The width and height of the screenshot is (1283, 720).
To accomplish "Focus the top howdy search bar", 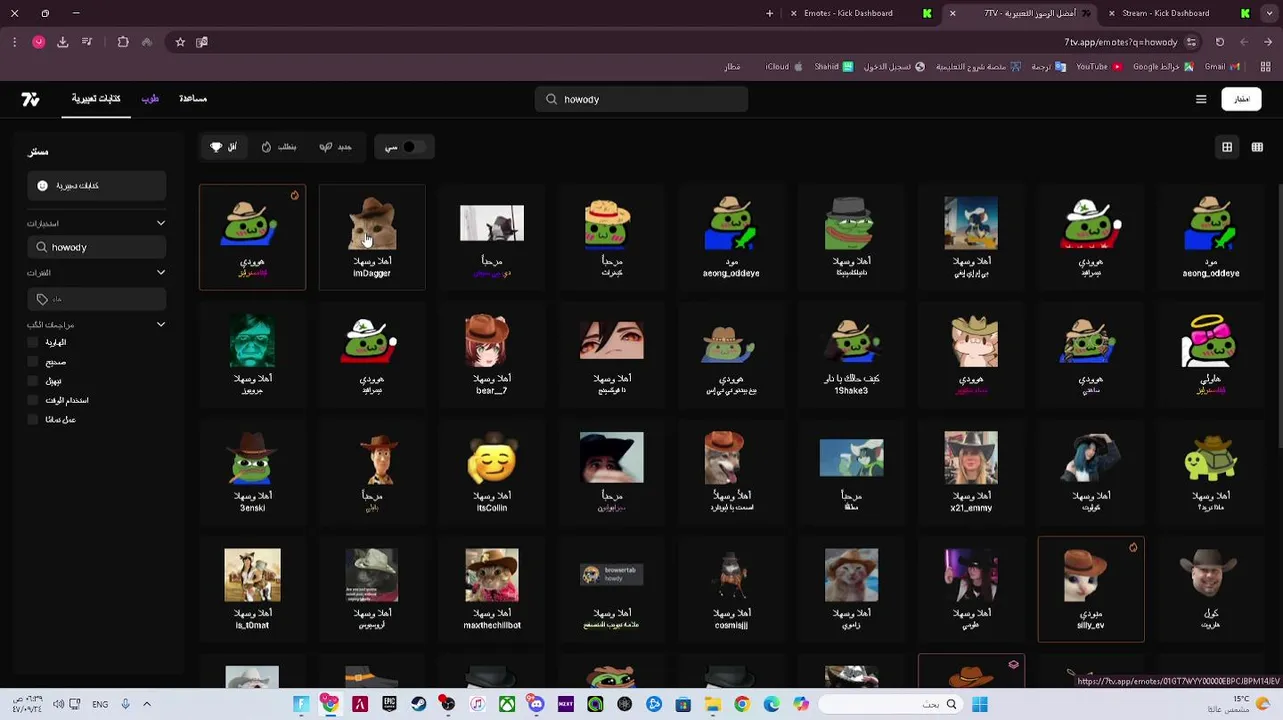I will [x=641, y=99].
